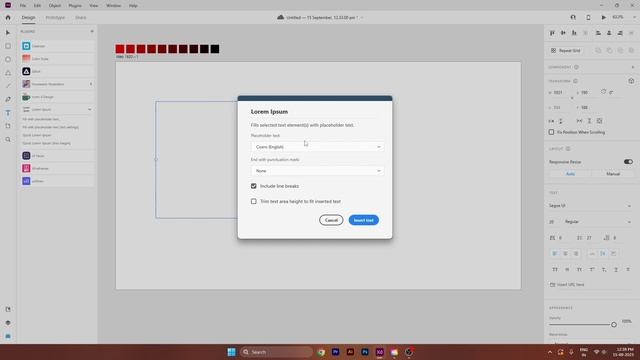Click the Home icon

pyautogui.click(x=8, y=18)
